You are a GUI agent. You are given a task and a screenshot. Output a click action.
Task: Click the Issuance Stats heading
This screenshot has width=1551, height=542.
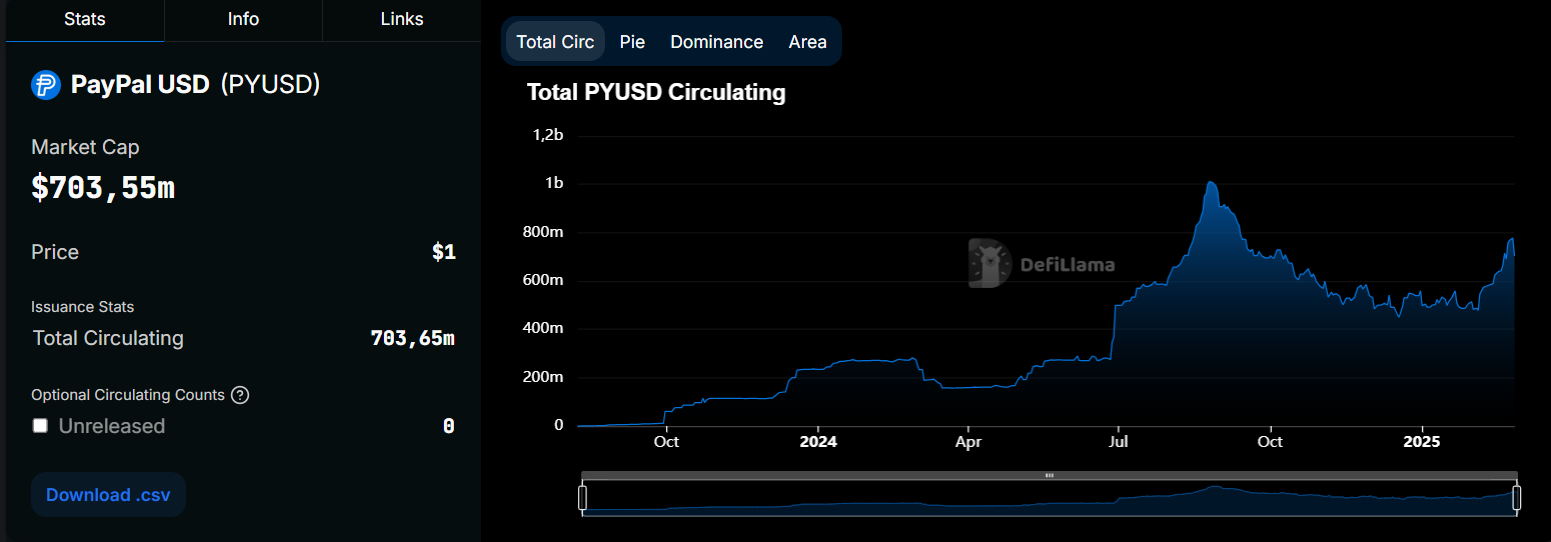83,307
